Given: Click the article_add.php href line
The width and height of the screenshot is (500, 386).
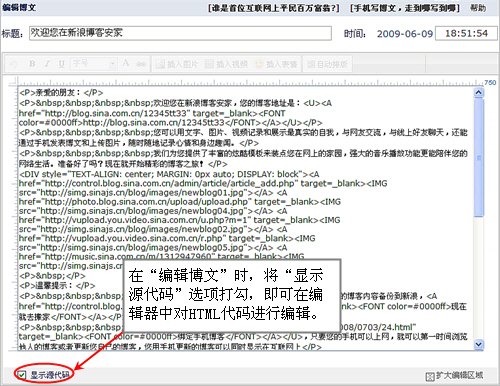Looking at the screenshot, I should coord(203,183).
